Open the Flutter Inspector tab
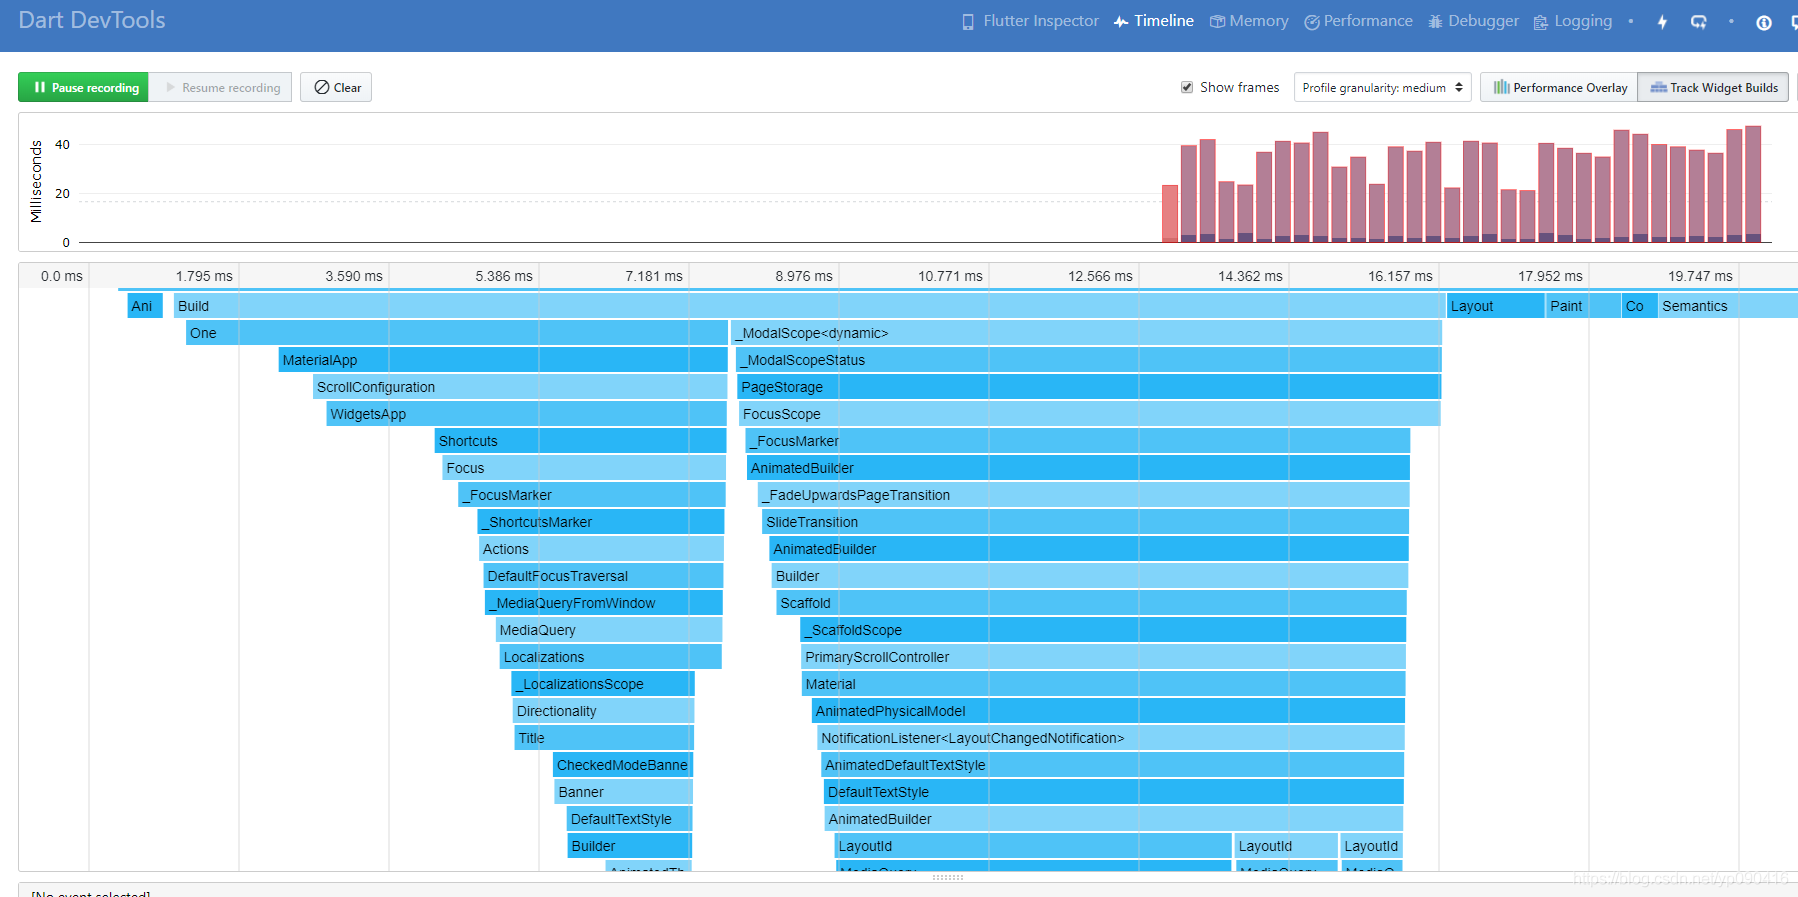This screenshot has height=897, width=1798. (1030, 21)
